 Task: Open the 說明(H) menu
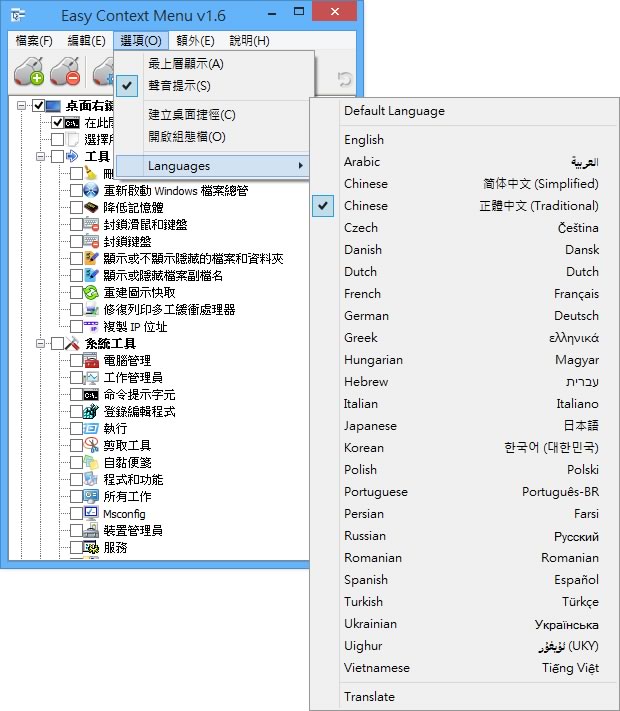point(249,41)
